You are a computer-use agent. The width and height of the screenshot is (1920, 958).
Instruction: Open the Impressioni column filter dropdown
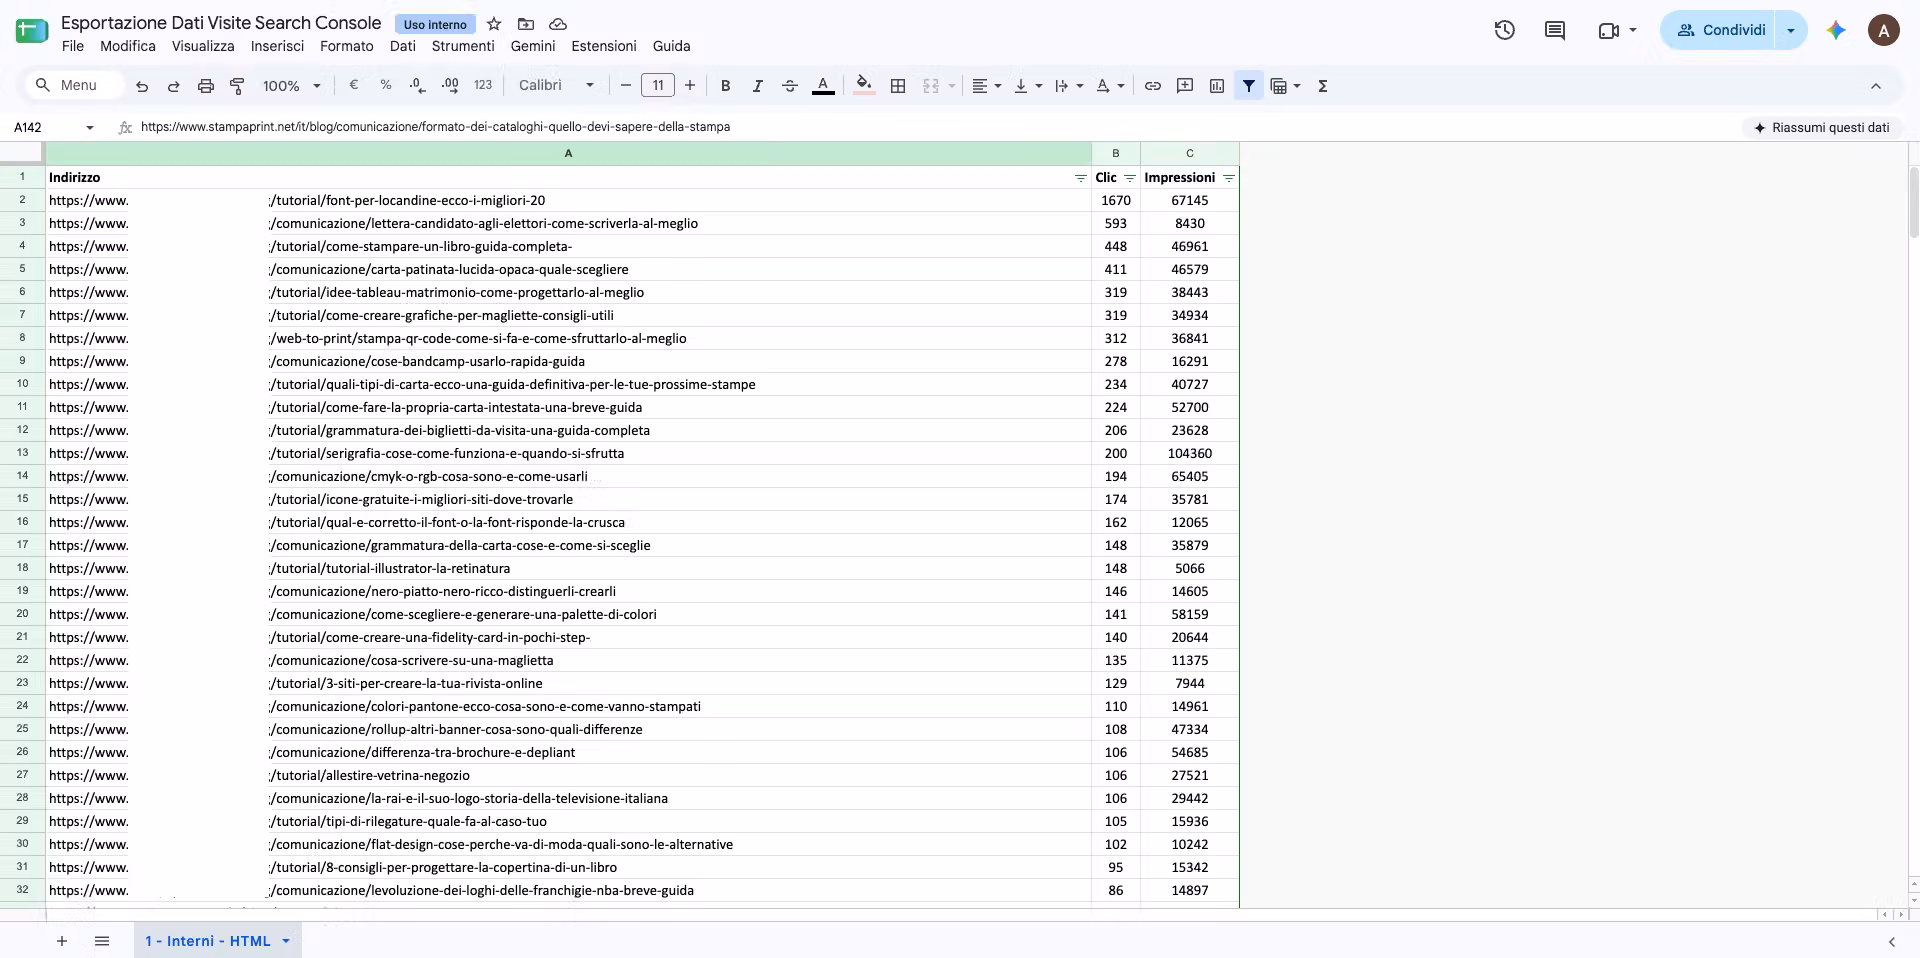point(1229,178)
